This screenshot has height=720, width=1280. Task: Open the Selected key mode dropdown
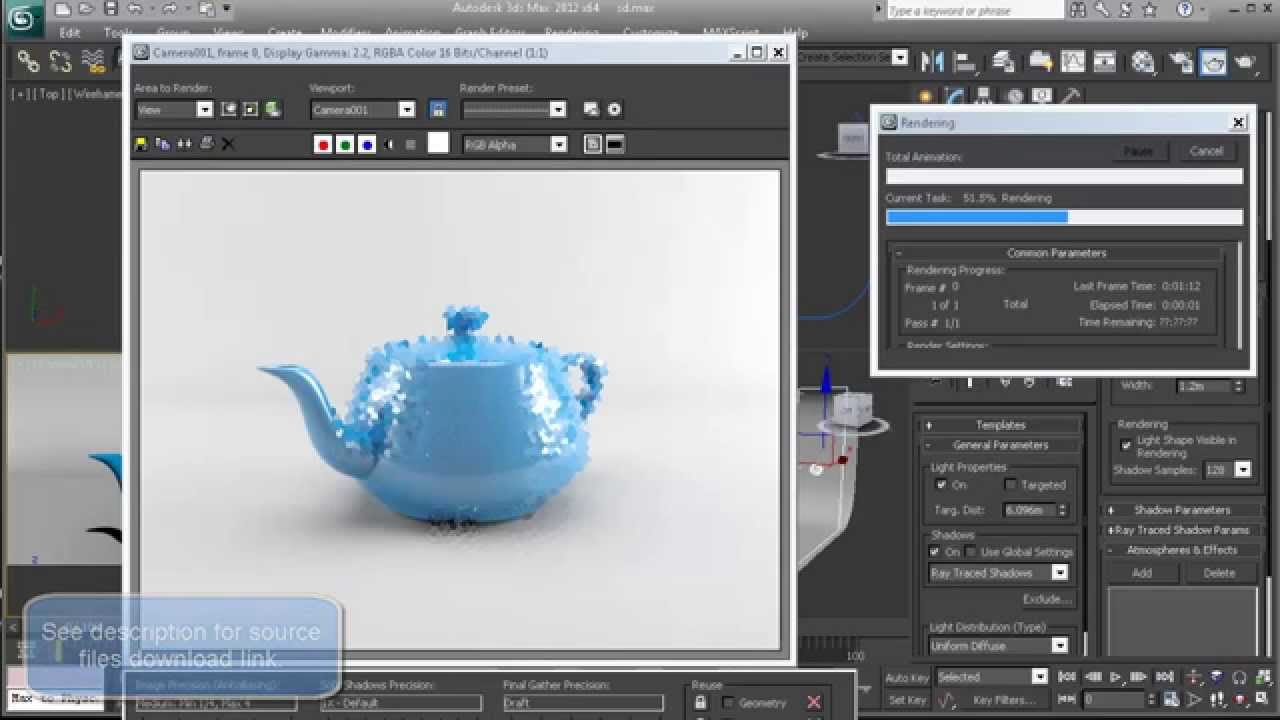[1040, 677]
